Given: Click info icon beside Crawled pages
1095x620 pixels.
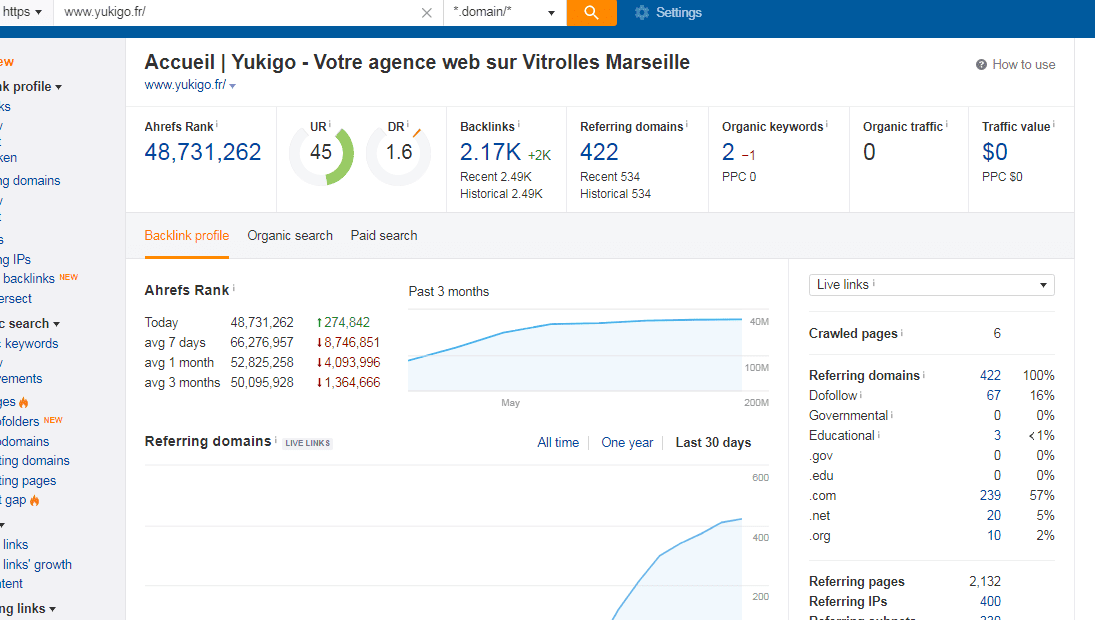Looking at the screenshot, I should click(902, 332).
